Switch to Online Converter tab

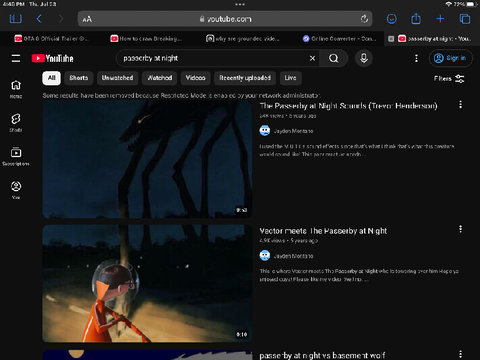click(340, 39)
